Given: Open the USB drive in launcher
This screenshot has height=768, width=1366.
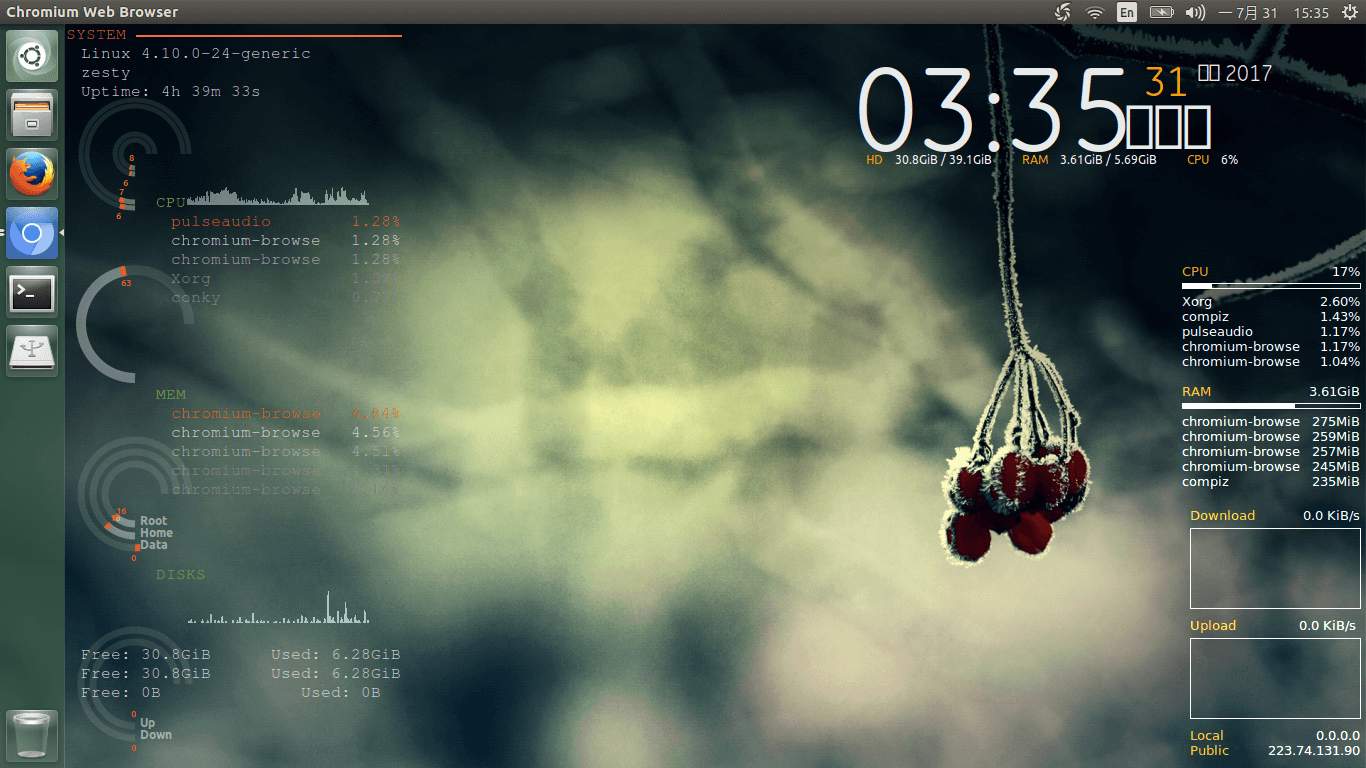Looking at the screenshot, I should coord(32,351).
